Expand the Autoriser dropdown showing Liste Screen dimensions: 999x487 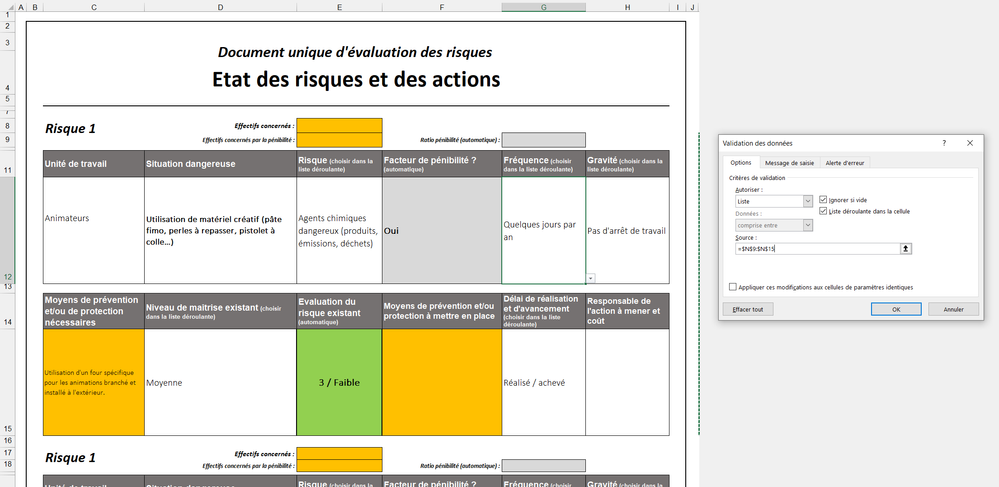[x=808, y=201]
